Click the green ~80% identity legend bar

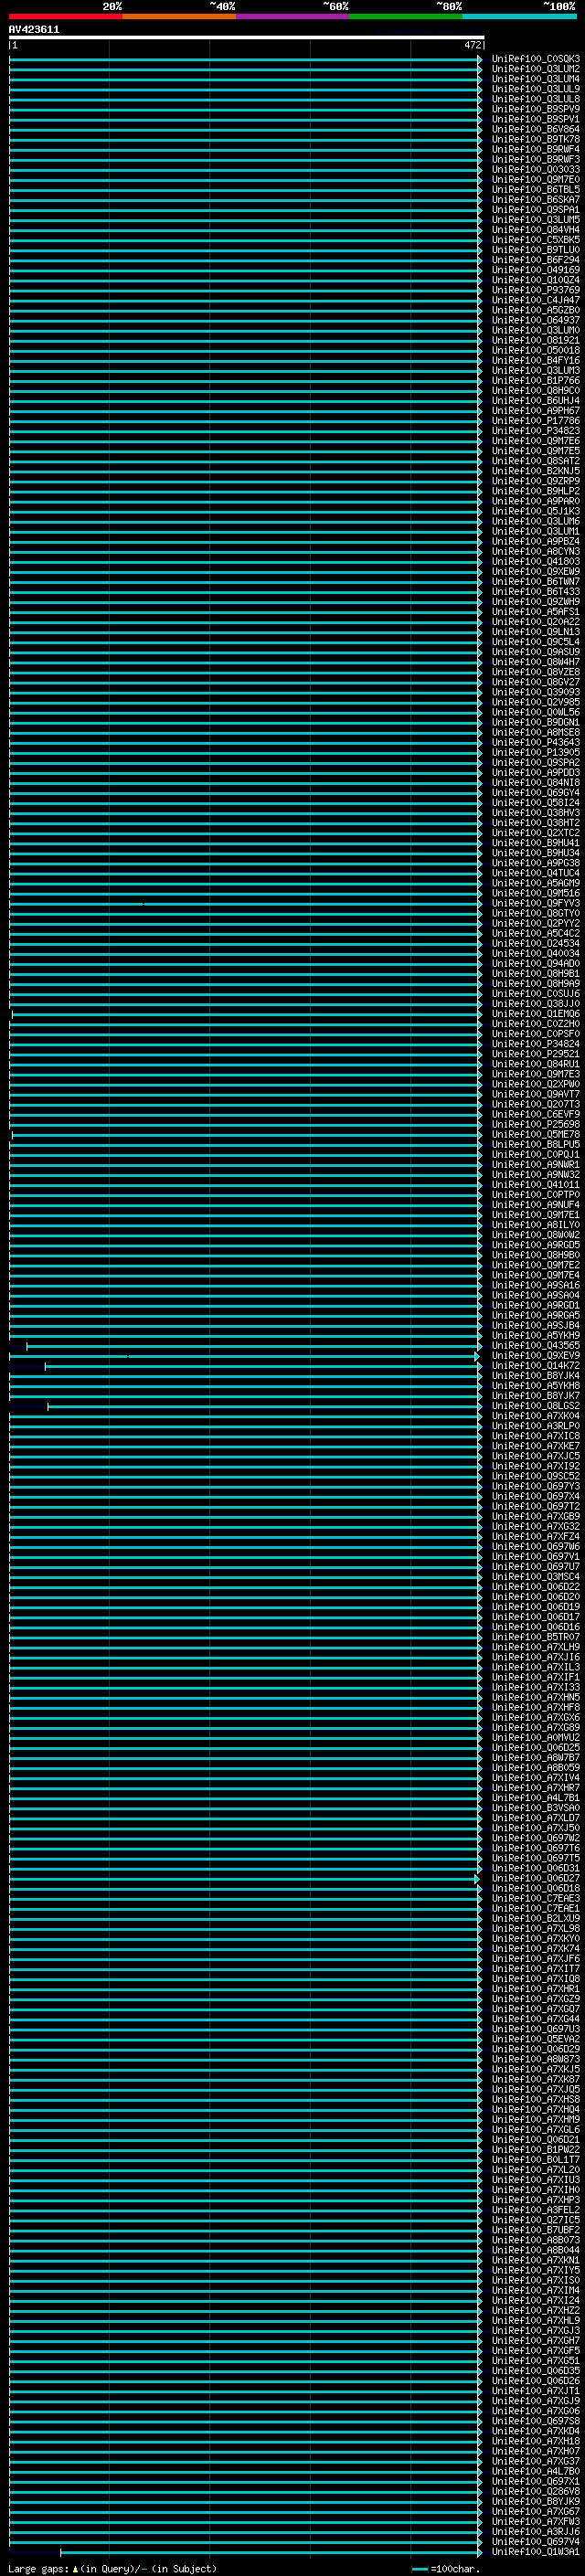tap(406, 16)
